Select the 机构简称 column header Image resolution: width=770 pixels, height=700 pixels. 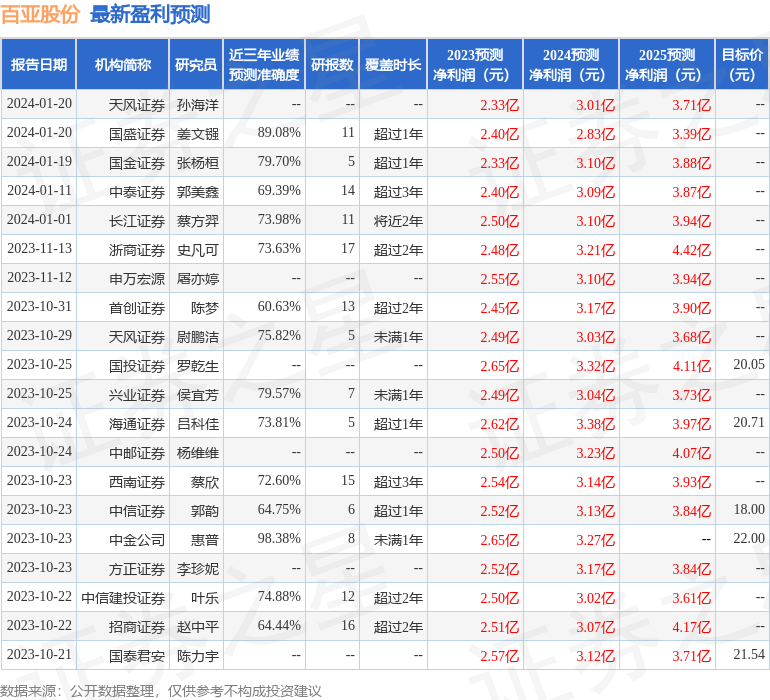123,64
